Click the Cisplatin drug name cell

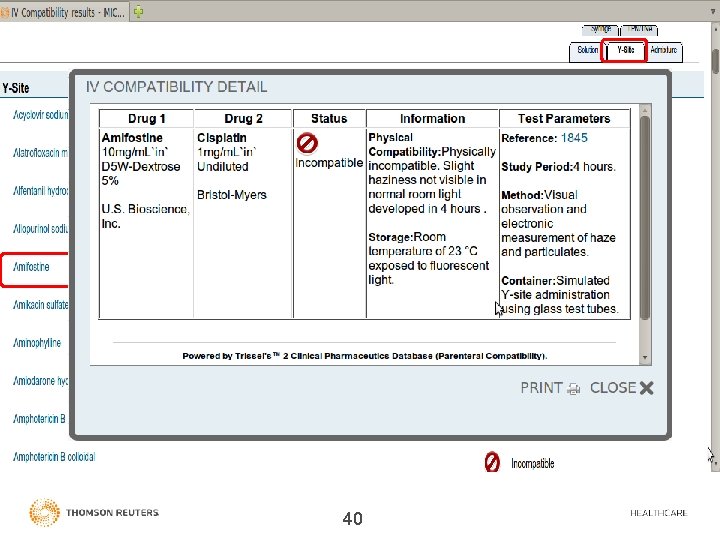tap(222, 138)
